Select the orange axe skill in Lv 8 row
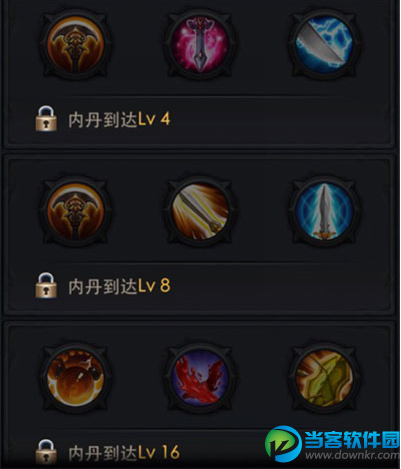Viewport: 401px width, 469px height. coord(76,211)
